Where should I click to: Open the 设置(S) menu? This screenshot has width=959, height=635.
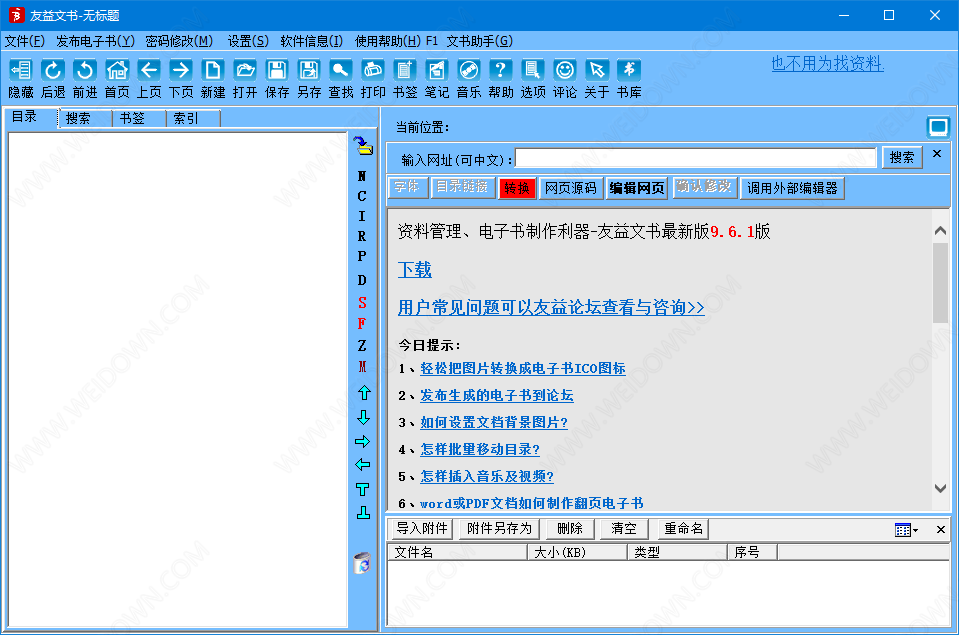point(248,41)
